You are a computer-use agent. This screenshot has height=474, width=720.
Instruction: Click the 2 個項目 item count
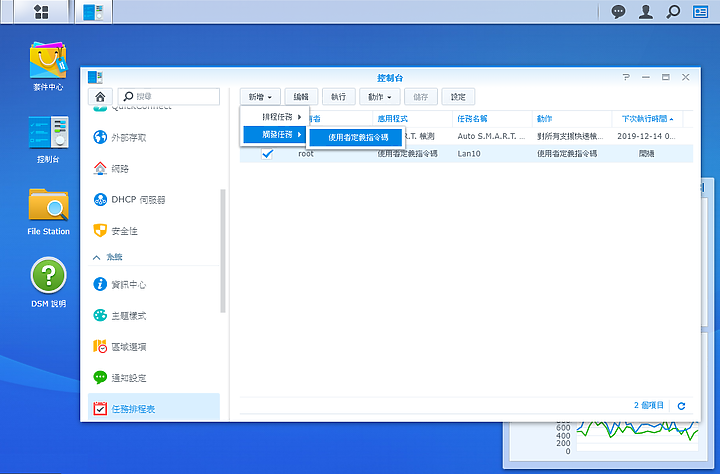[x=649, y=405]
